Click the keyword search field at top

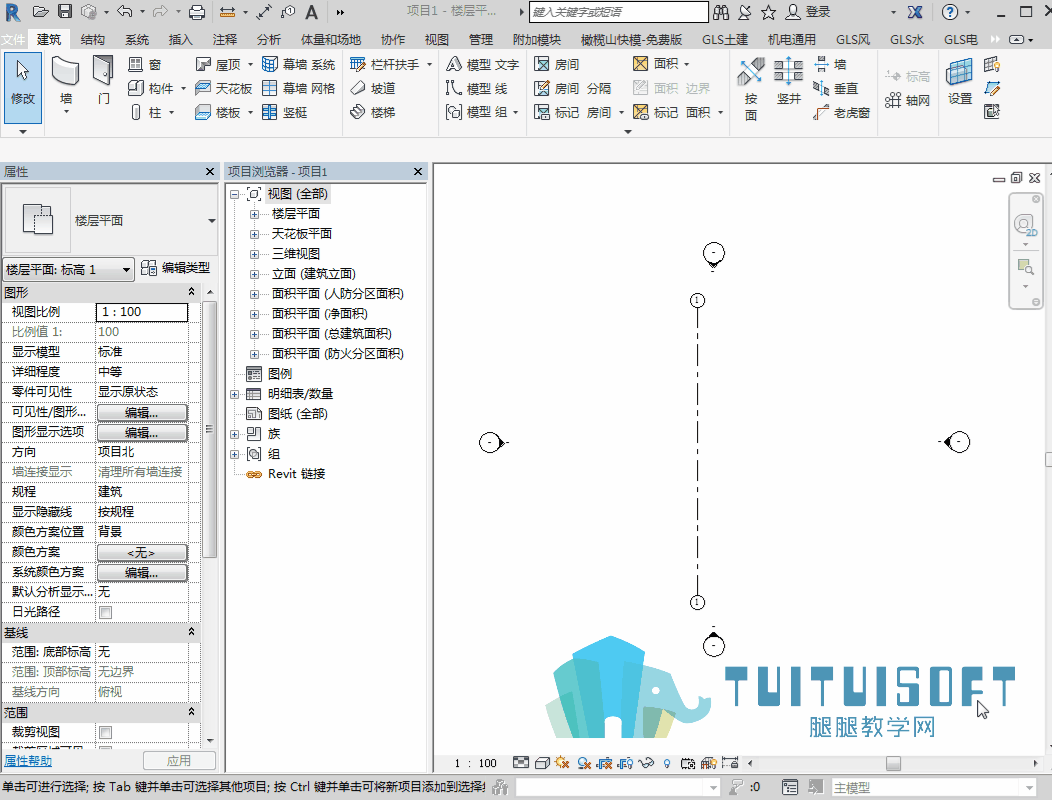[619, 12]
